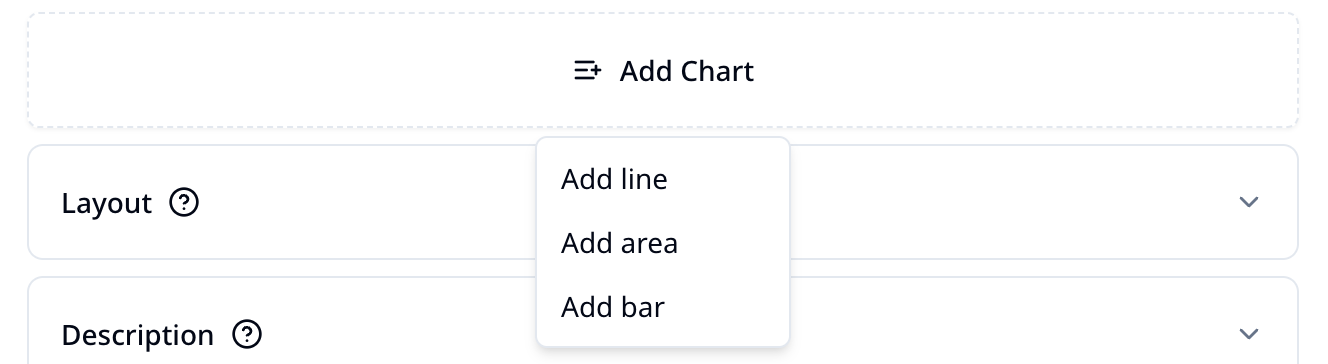Click the Add Chart list-plus icon
Viewport: 1328px width, 364px height.
tap(587, 71)
